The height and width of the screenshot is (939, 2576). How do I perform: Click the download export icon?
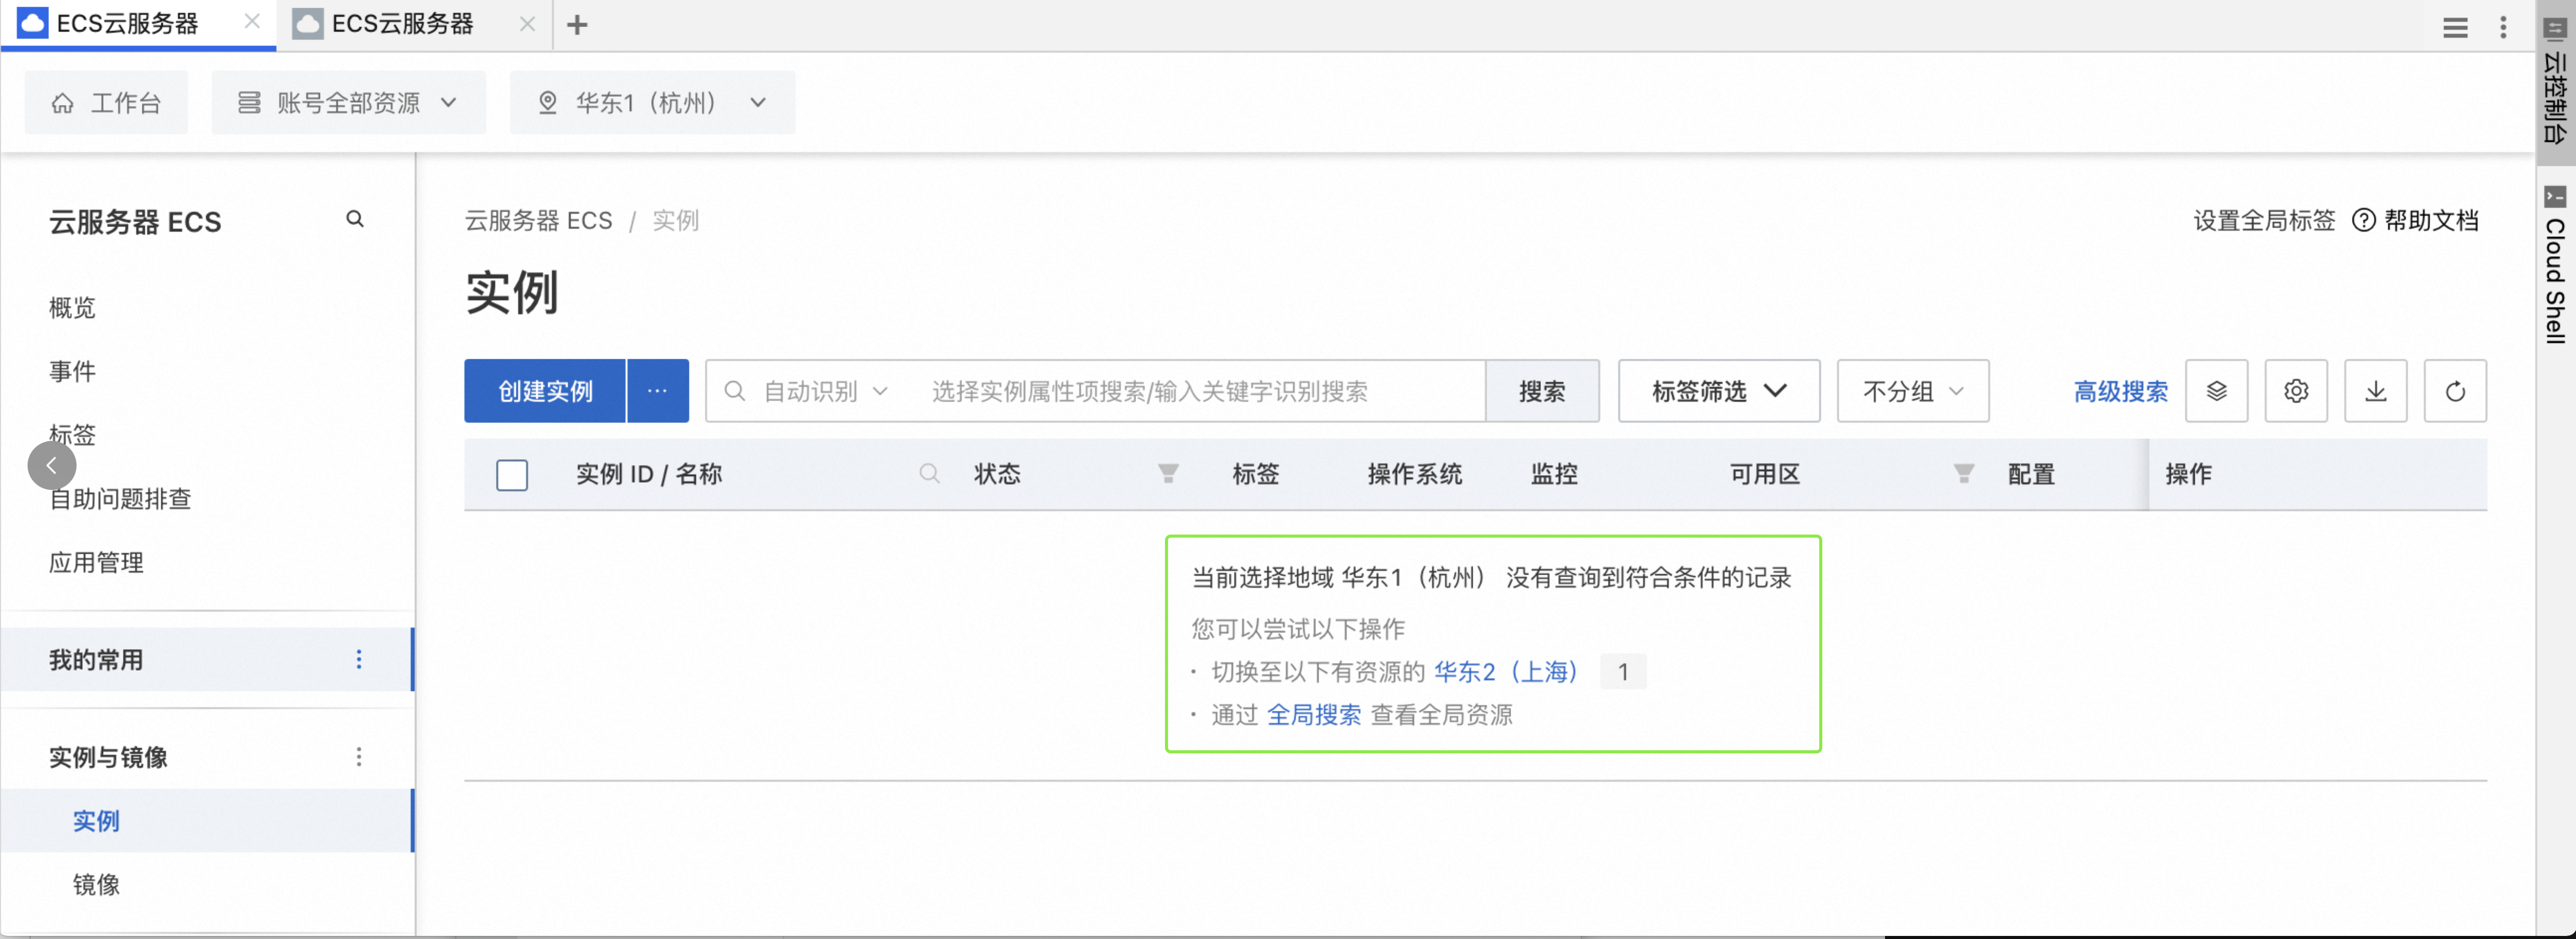coord(2375,391)
